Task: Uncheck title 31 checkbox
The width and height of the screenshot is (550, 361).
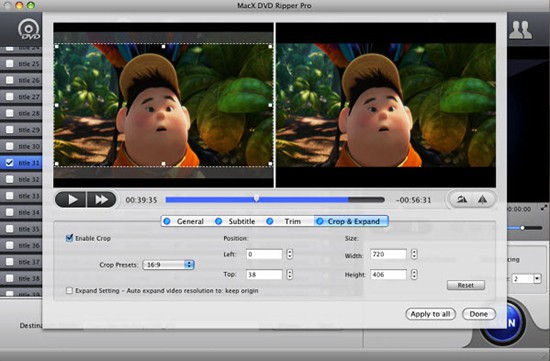Action: click(x=9, y=163)
